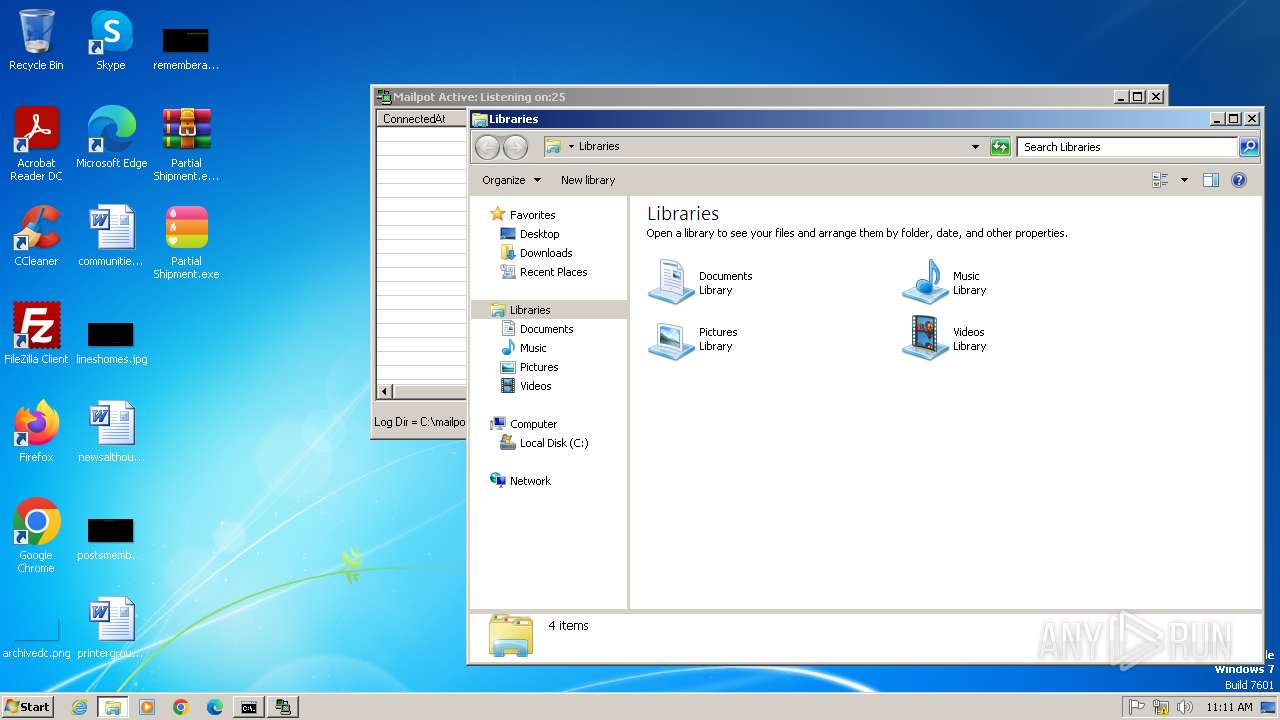Refresh the Libraries address bar

coord(1000,147)
